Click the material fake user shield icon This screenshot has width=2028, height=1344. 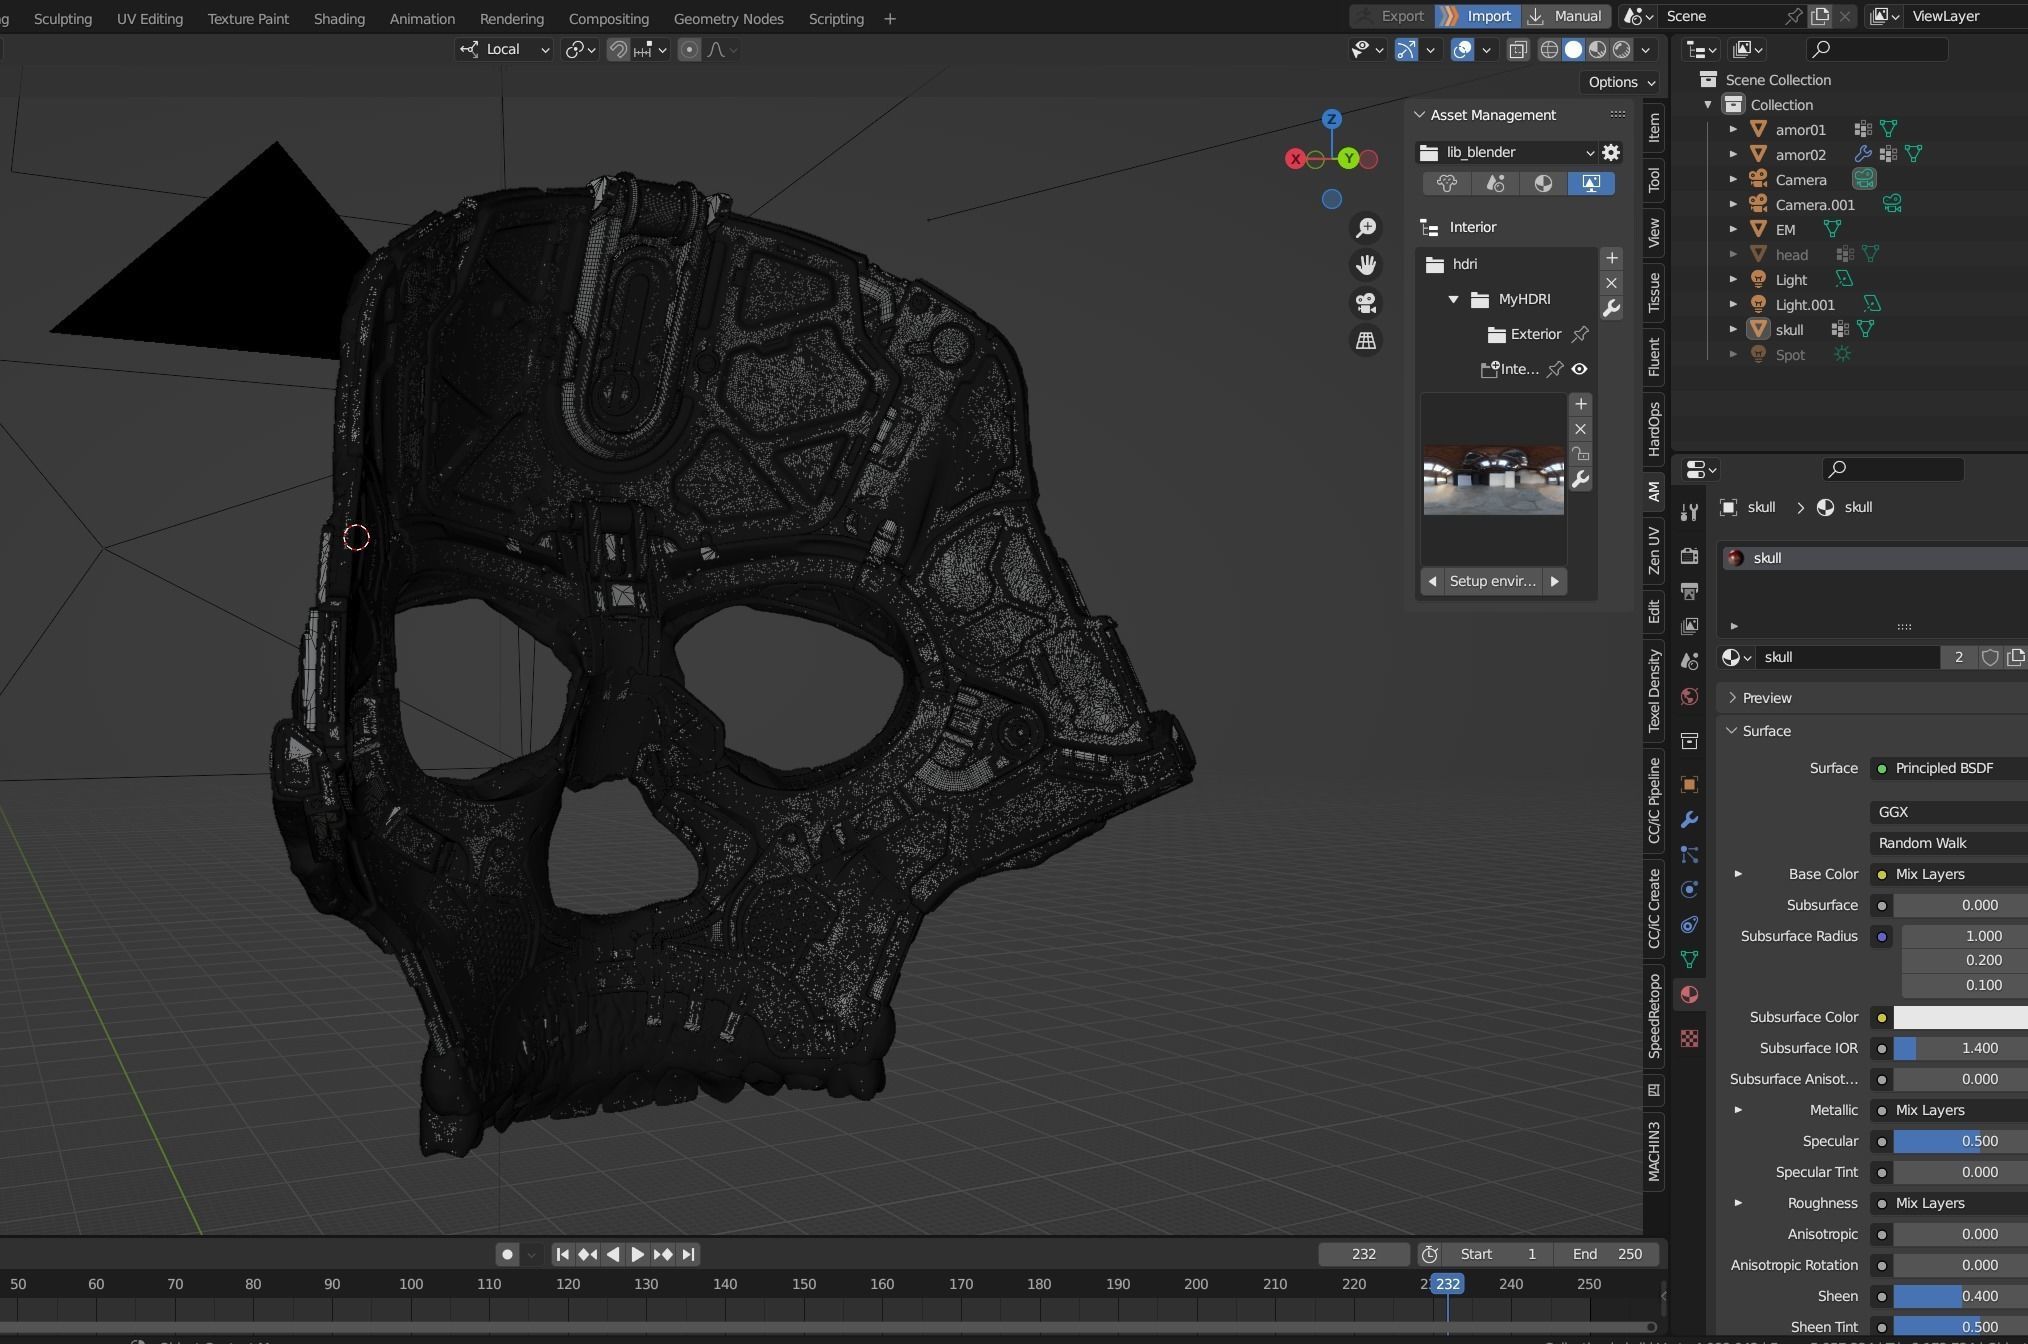[1990, 657]
